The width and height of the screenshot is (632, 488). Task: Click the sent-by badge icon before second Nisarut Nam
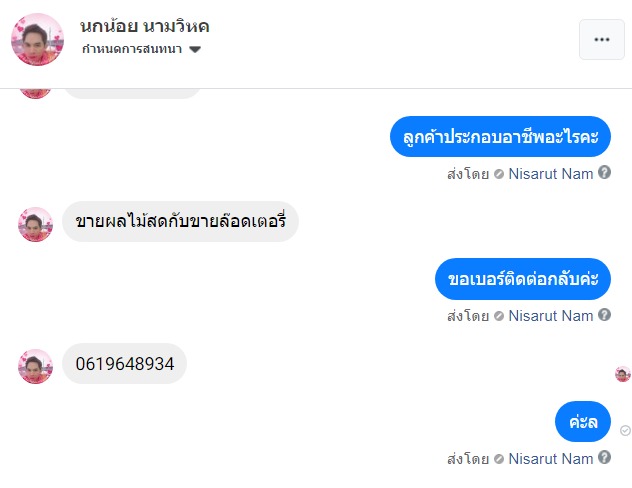point(499,315)
